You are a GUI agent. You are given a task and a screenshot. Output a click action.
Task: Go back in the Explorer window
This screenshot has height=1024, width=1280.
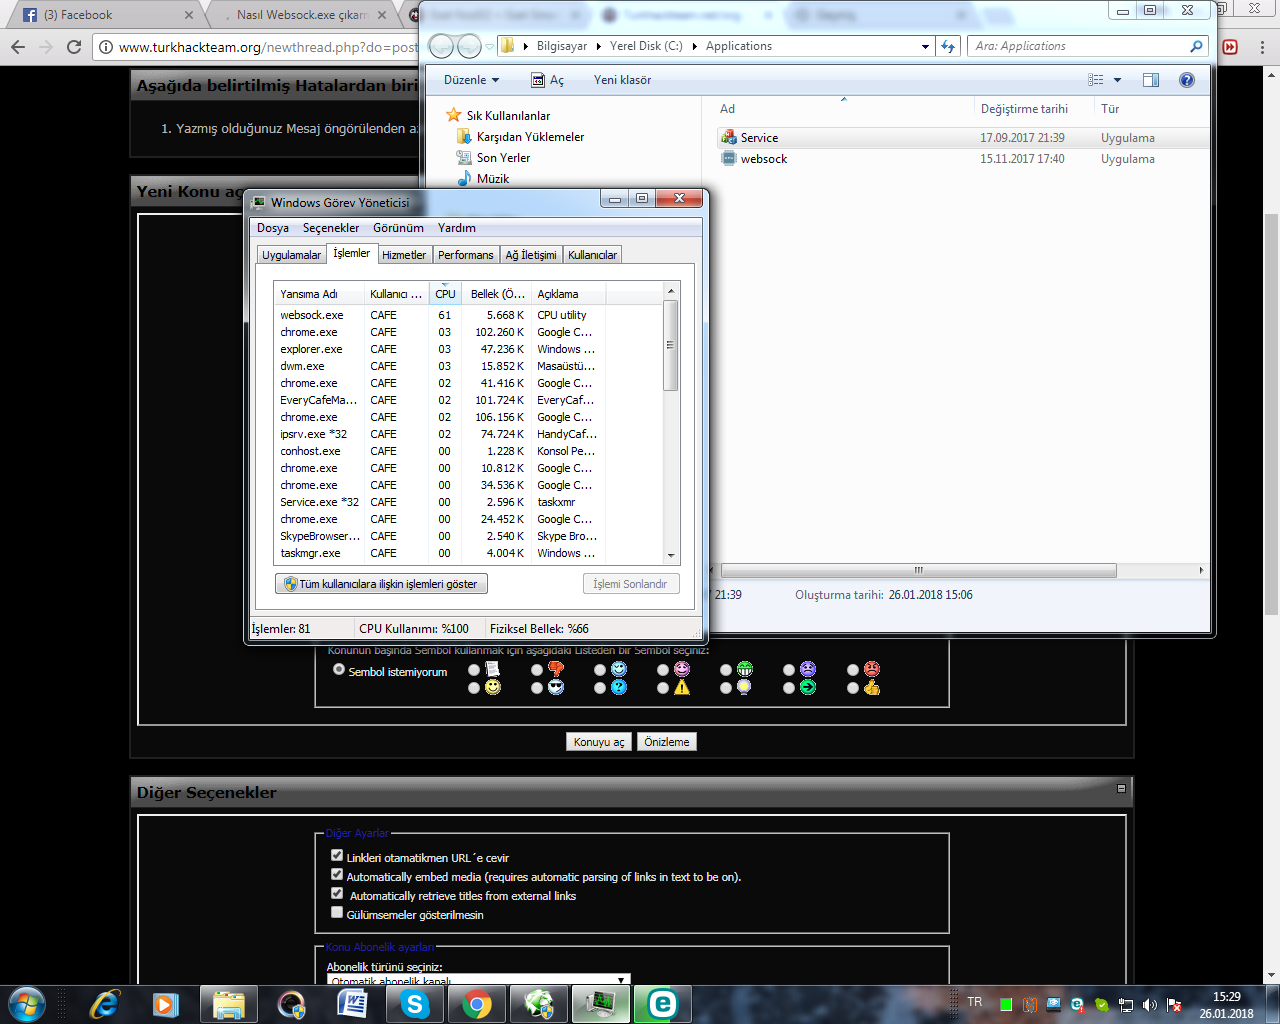[x=441, y=46]
